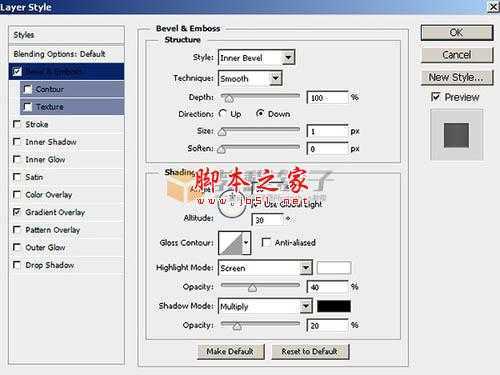The image size is (500, 375).
Task: Open the Style dropdown showing Inner Bevel
Action: pos(256,58)
